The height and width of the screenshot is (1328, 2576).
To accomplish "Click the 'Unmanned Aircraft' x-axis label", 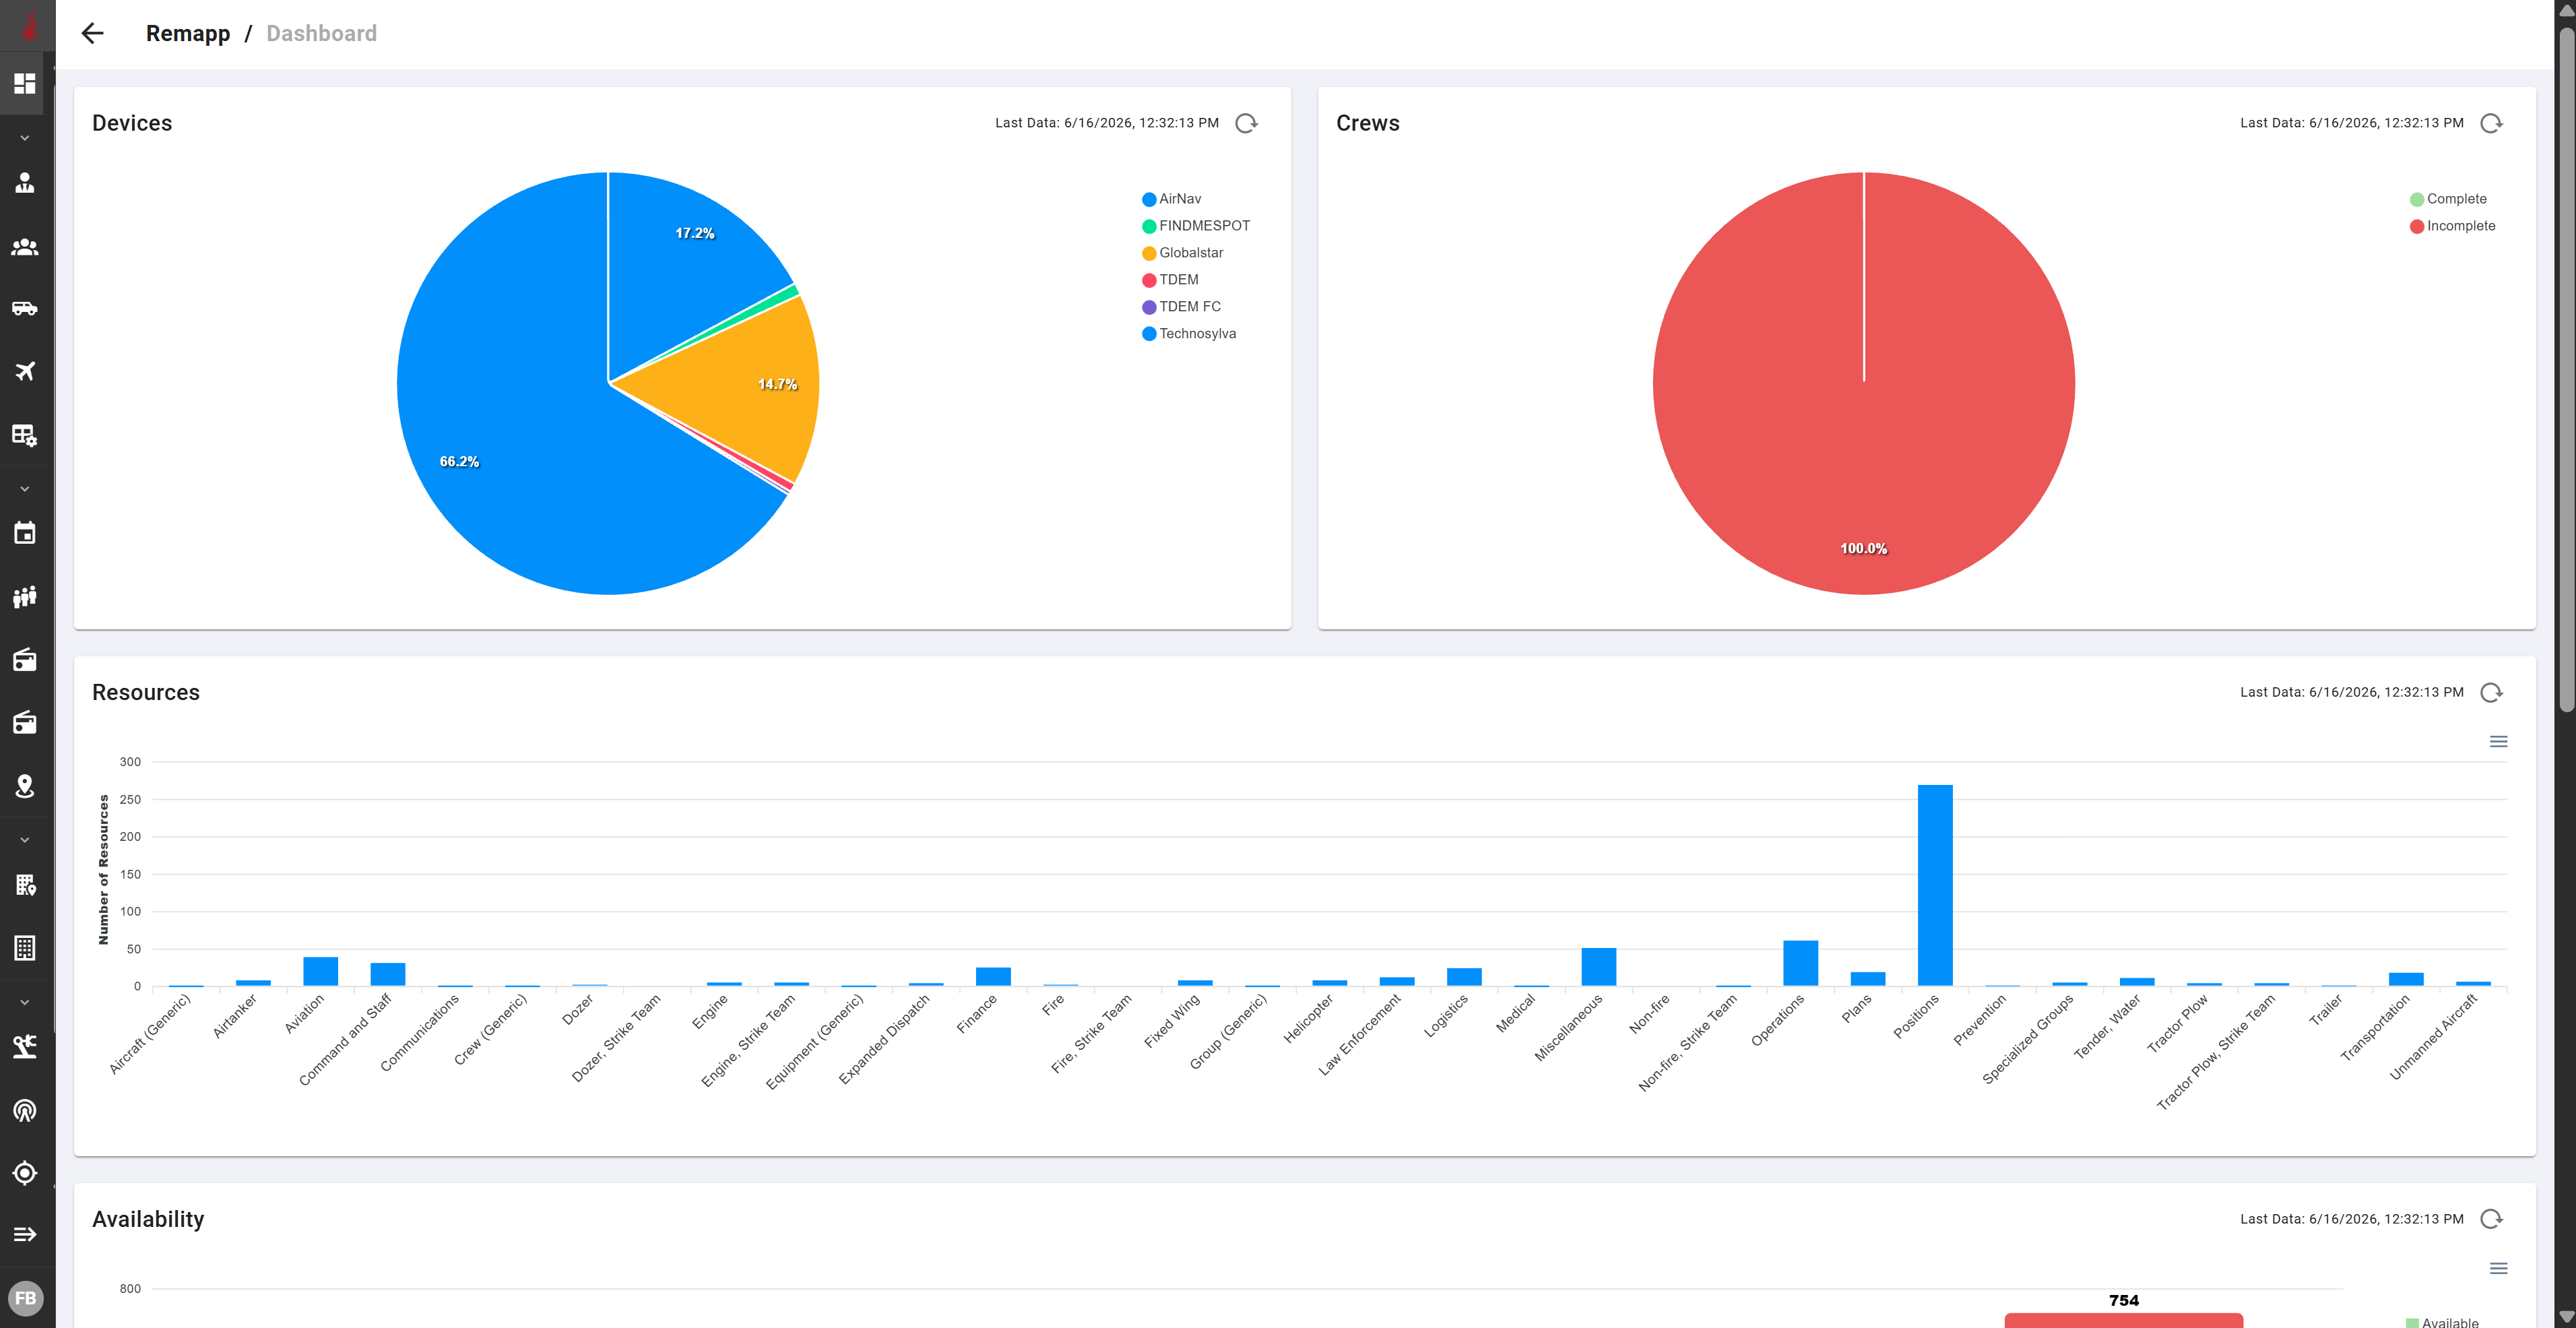I will coord(2433,1037).
